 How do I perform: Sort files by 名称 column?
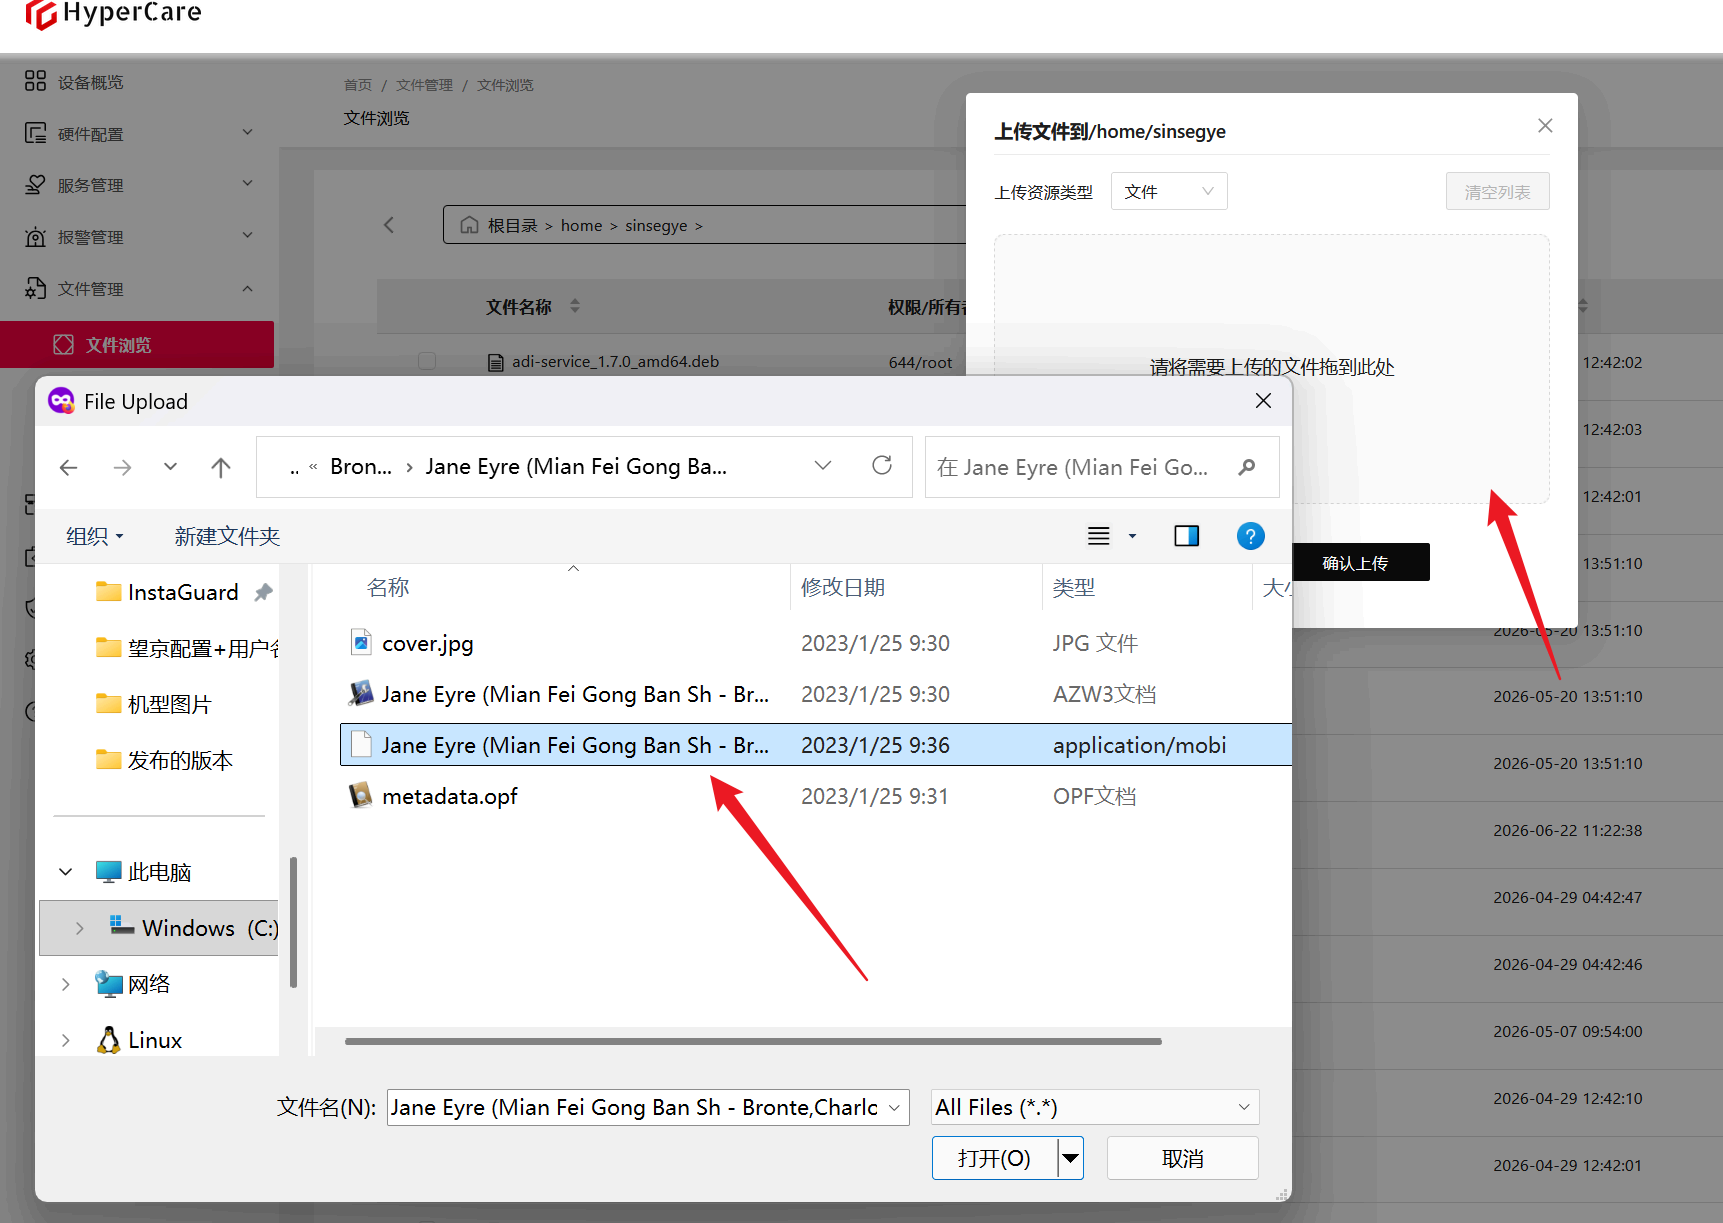(388, 587)
